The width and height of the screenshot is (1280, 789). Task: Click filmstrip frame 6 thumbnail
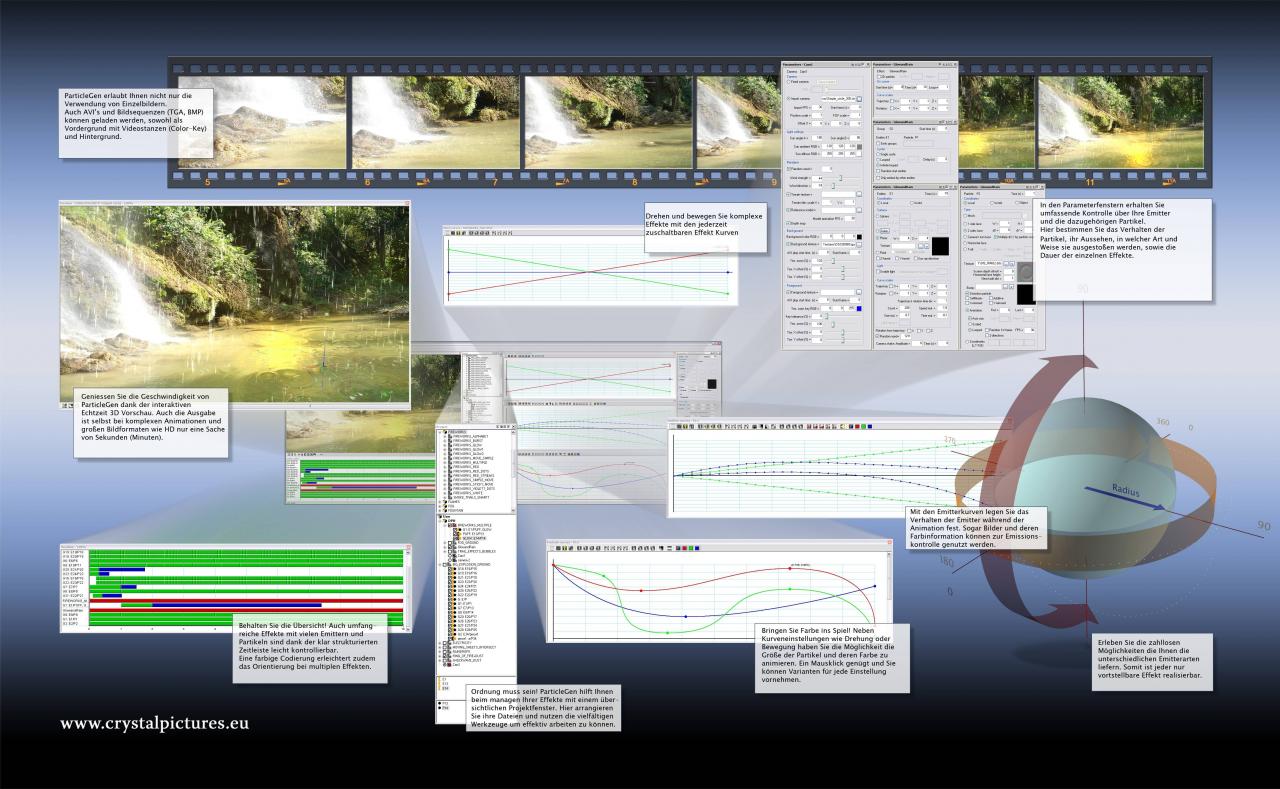point(435,122)
